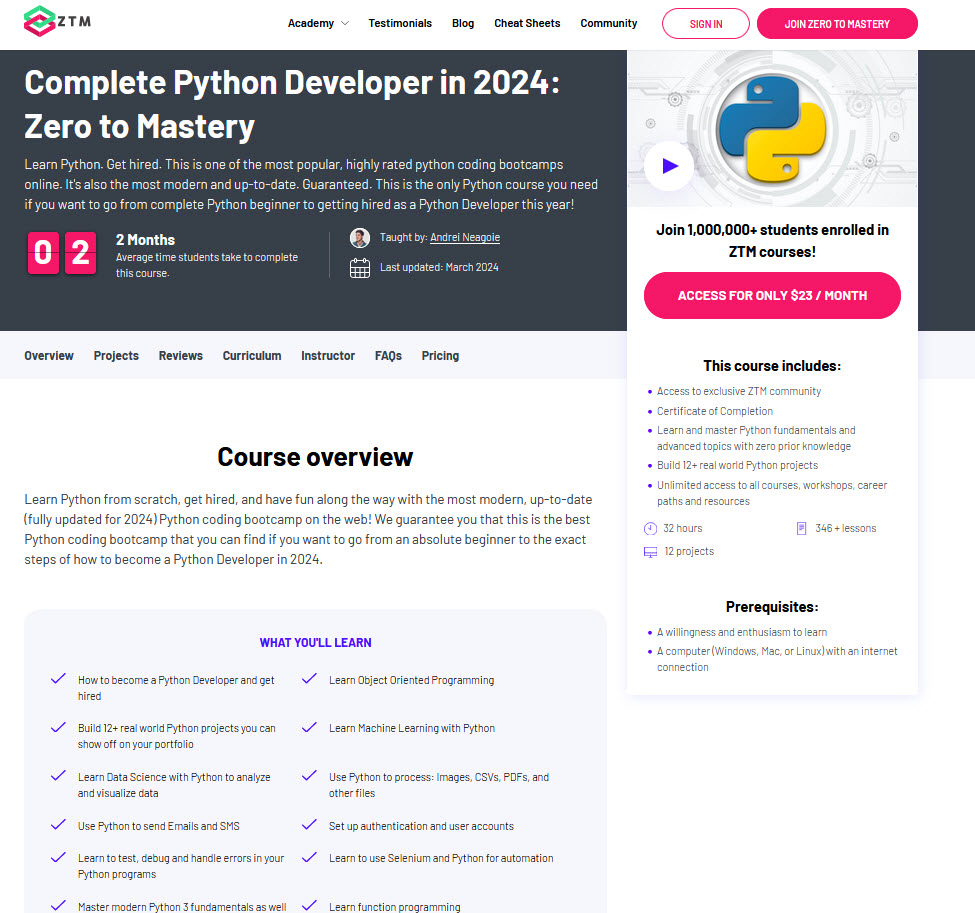Click the Python logo thumbnail image
Viewport: 975px width, 913px height.
[x=772, y=129]
